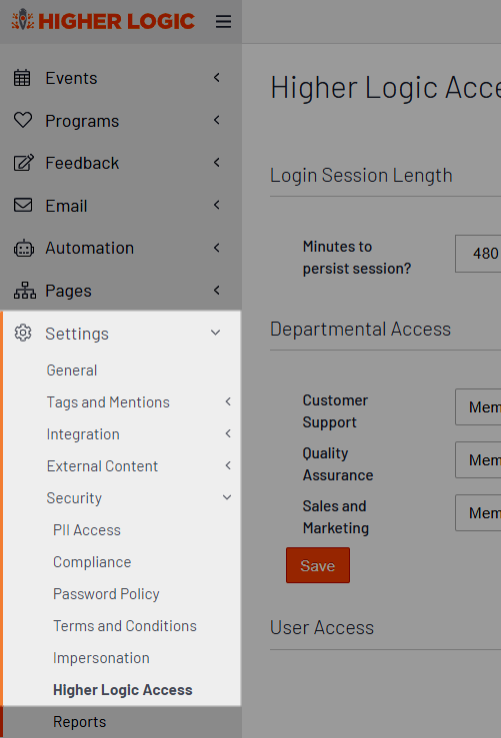
Task: Click the Save button
Action: (318, 565)
